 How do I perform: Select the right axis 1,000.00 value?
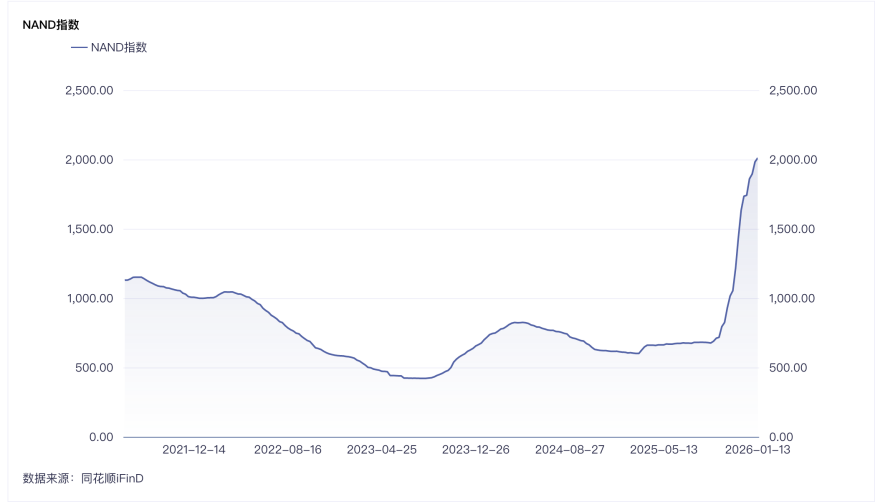(x=793, y=298)
